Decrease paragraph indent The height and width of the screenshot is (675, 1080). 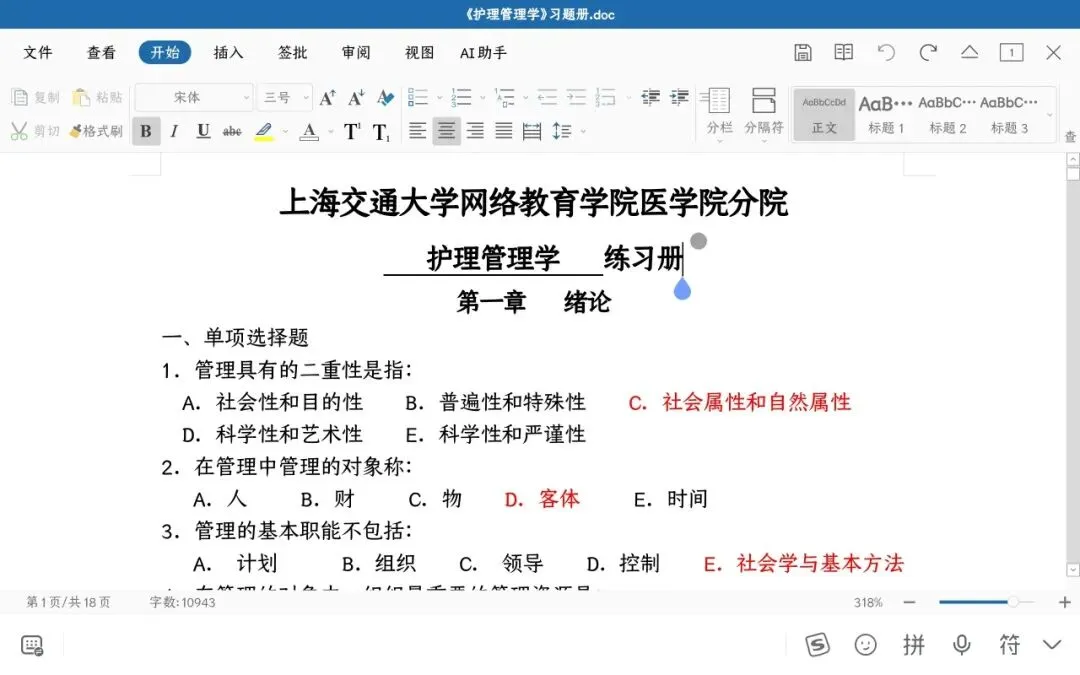[x=650, y=97]
